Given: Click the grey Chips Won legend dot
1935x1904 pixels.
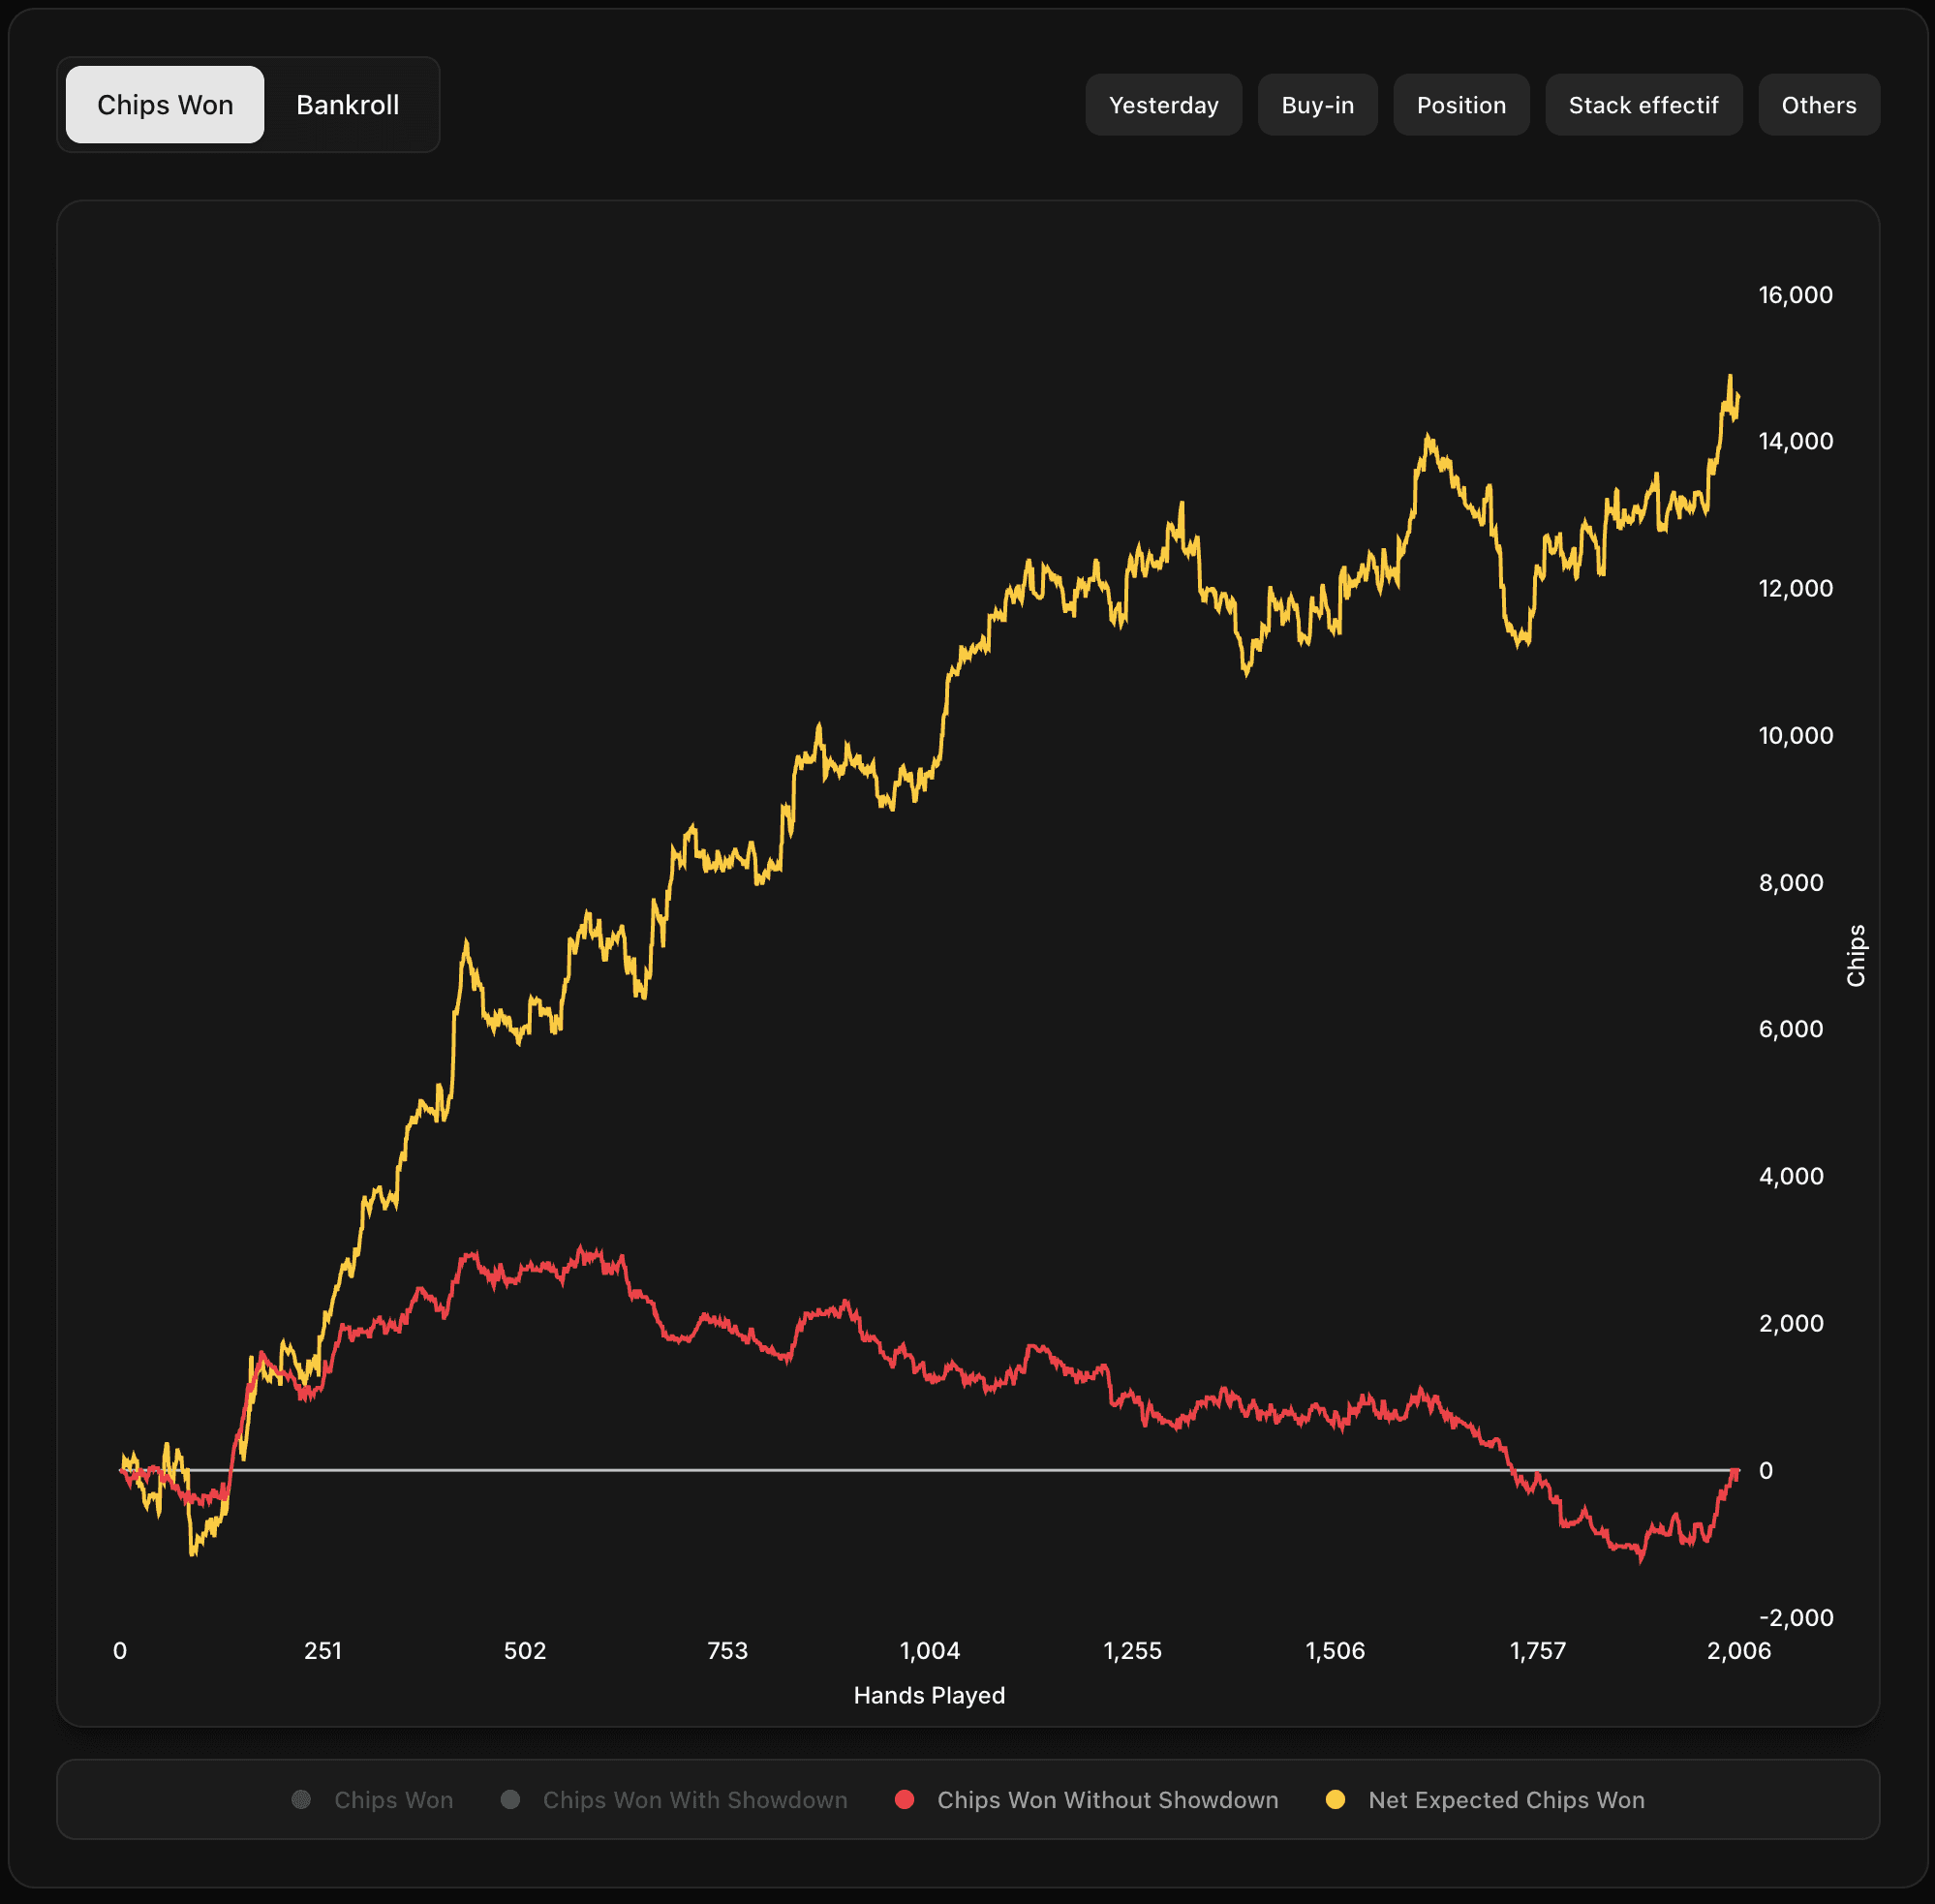Looking at the screenshot, I should [x=301, y=1799].
